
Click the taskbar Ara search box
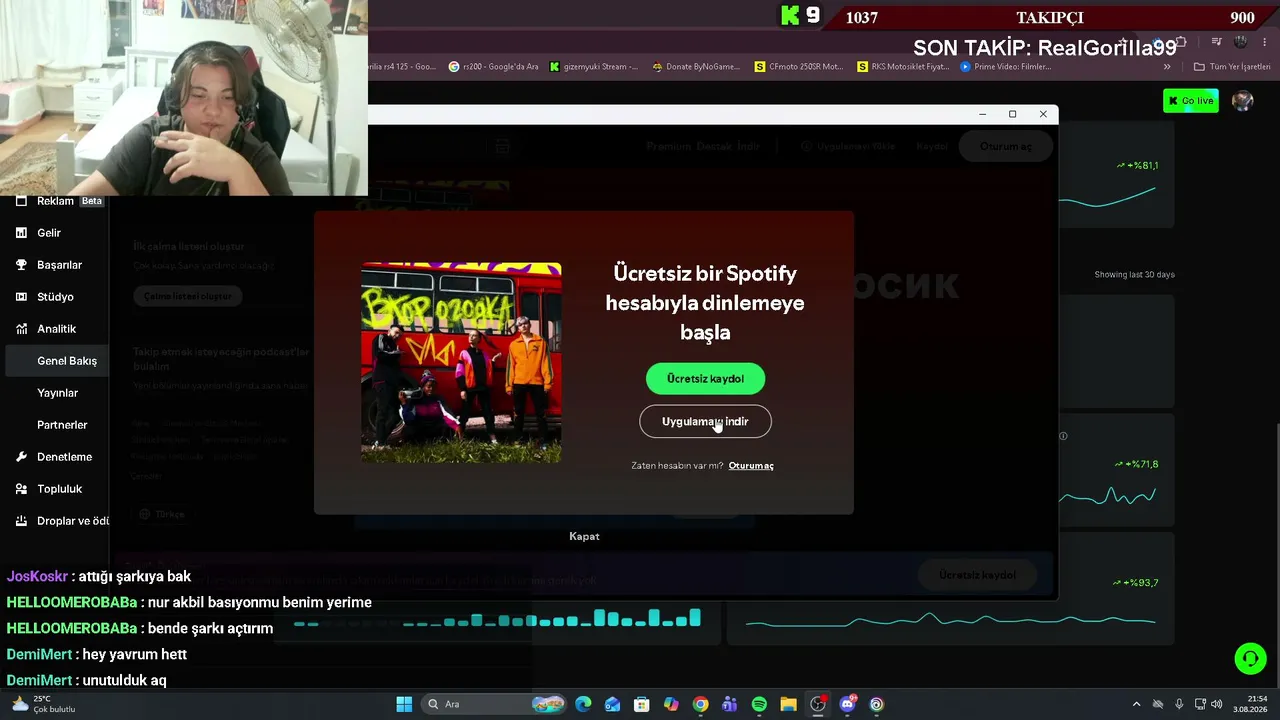(x=495, y=705)
